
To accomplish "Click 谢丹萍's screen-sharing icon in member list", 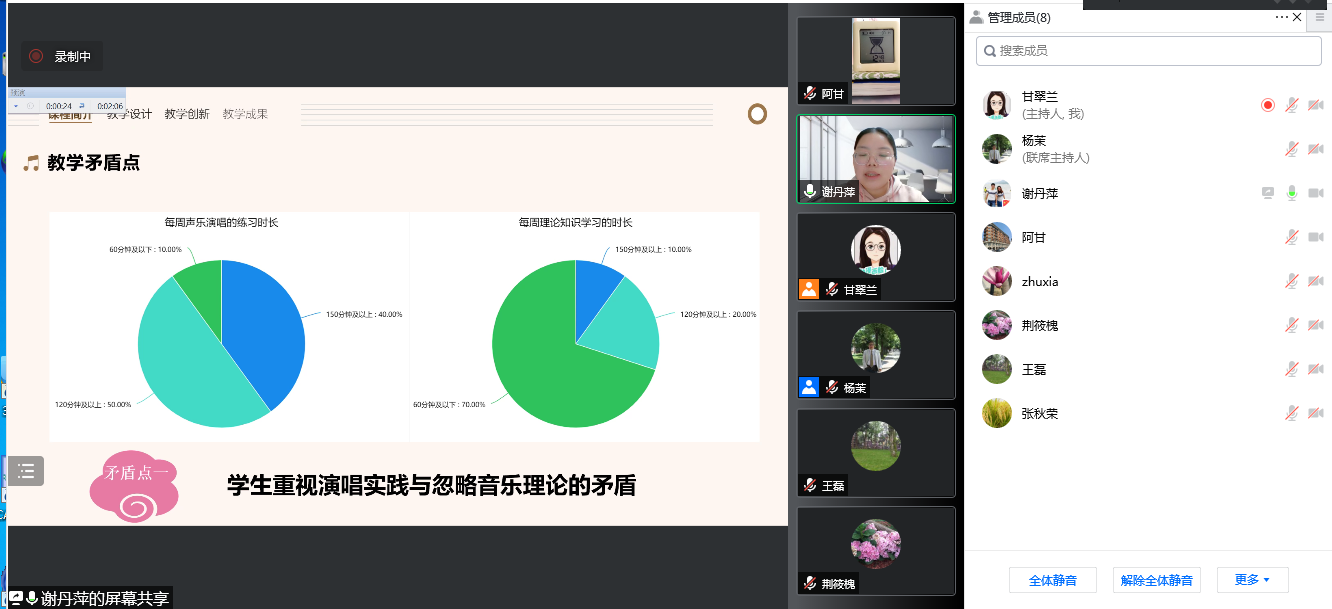I will [x=1268, y=193].
